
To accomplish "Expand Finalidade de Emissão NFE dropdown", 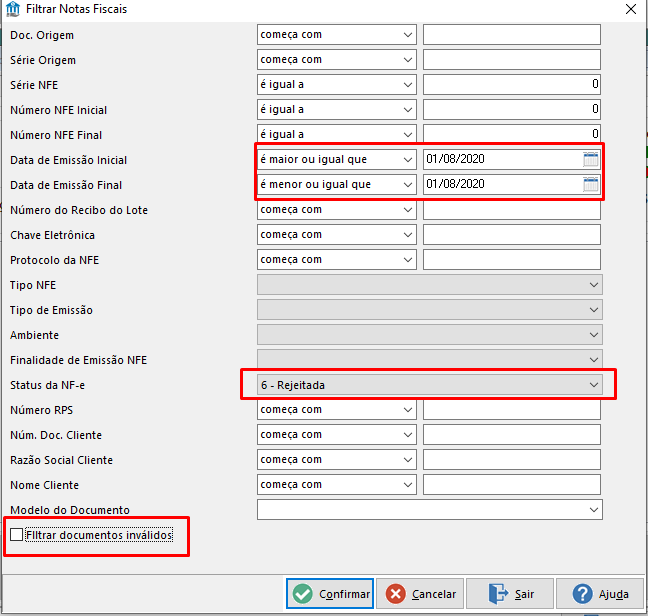I will pos(430,359).
